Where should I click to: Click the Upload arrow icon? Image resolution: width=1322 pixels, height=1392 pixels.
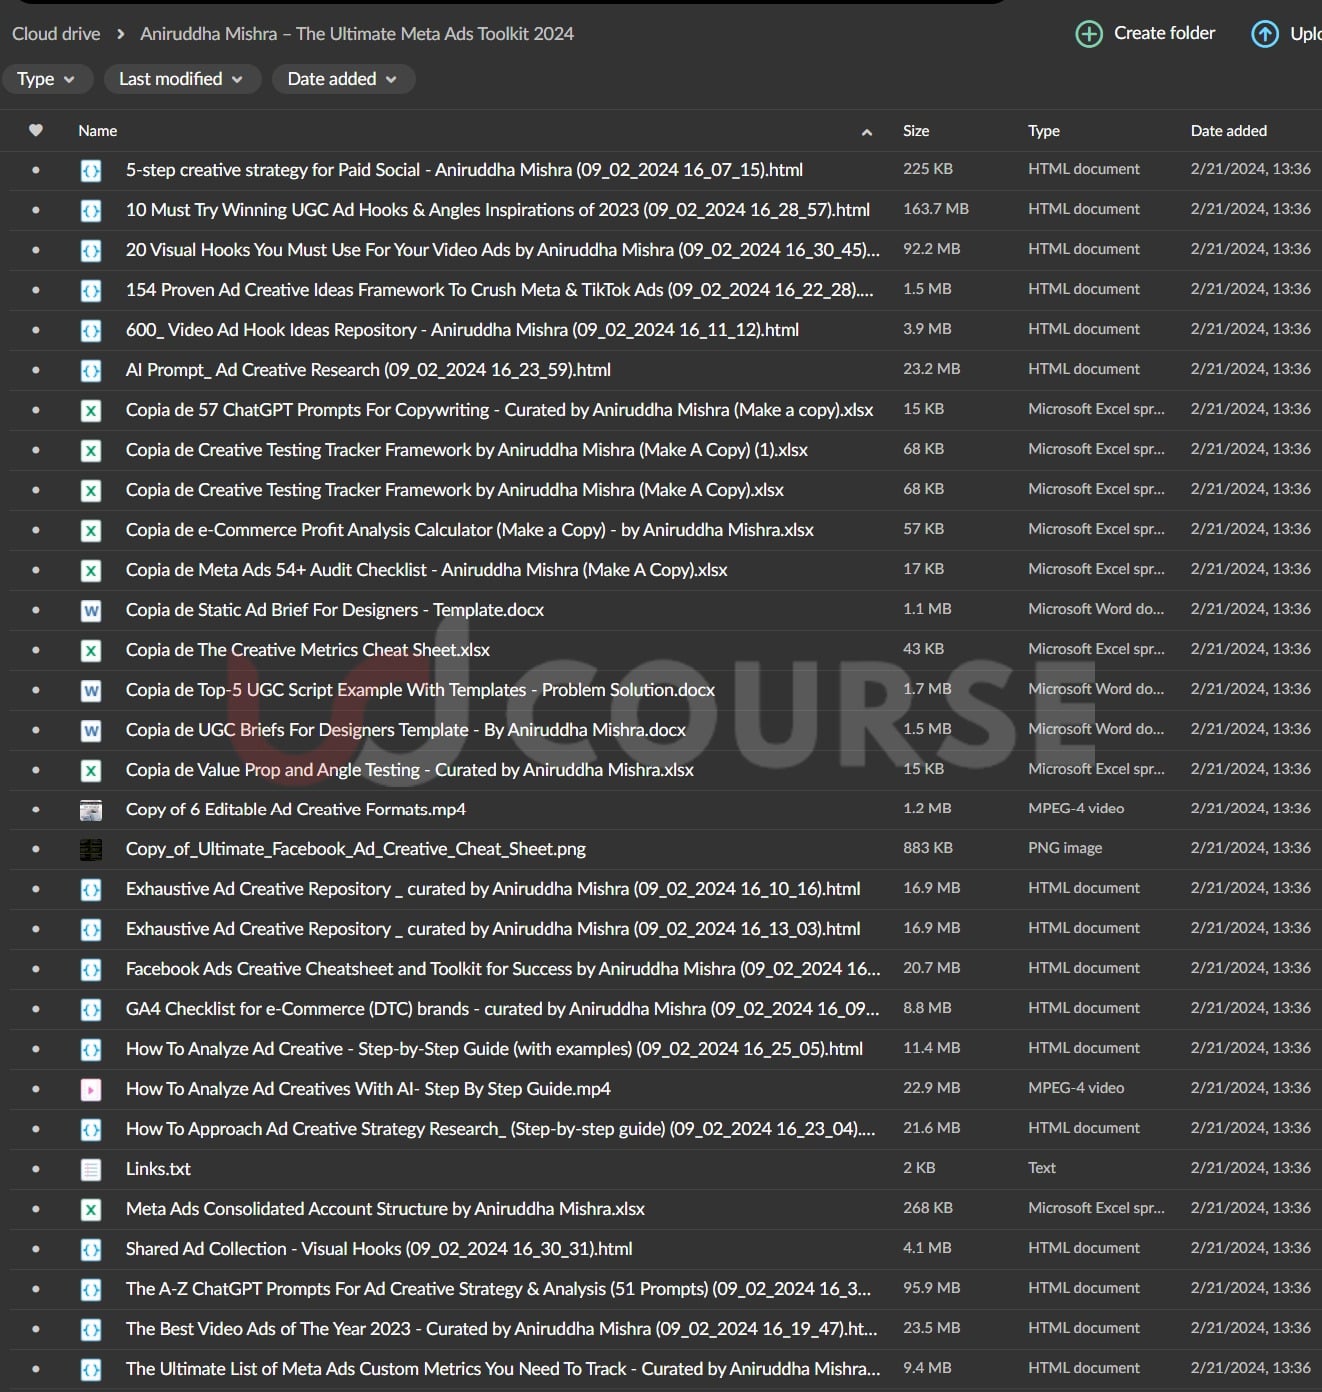(x=1265, y=34)
